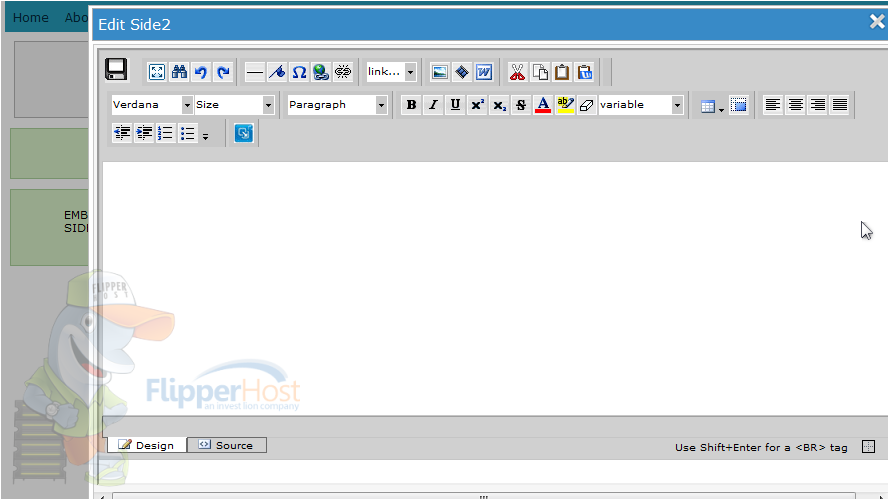Justify text alignment
Screen dimensions: 889x500
[x=839, y=105]
